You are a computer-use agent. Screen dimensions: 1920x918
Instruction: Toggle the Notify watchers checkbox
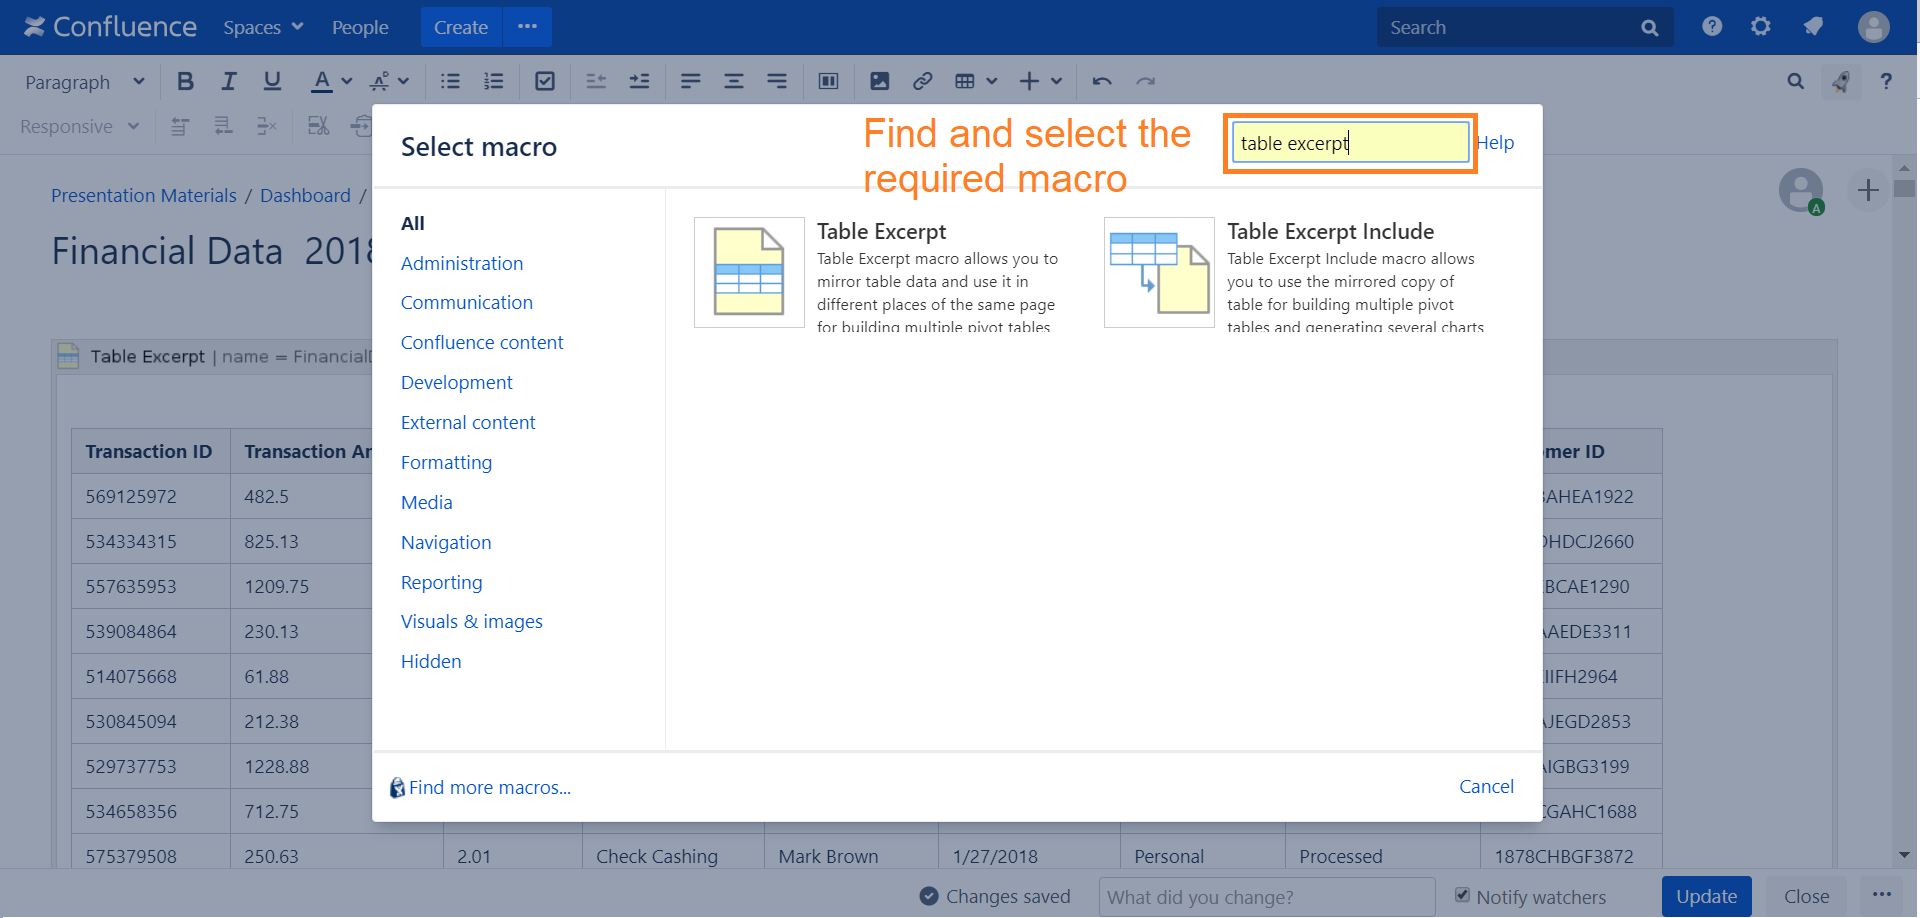click(x=1462, y=895)
